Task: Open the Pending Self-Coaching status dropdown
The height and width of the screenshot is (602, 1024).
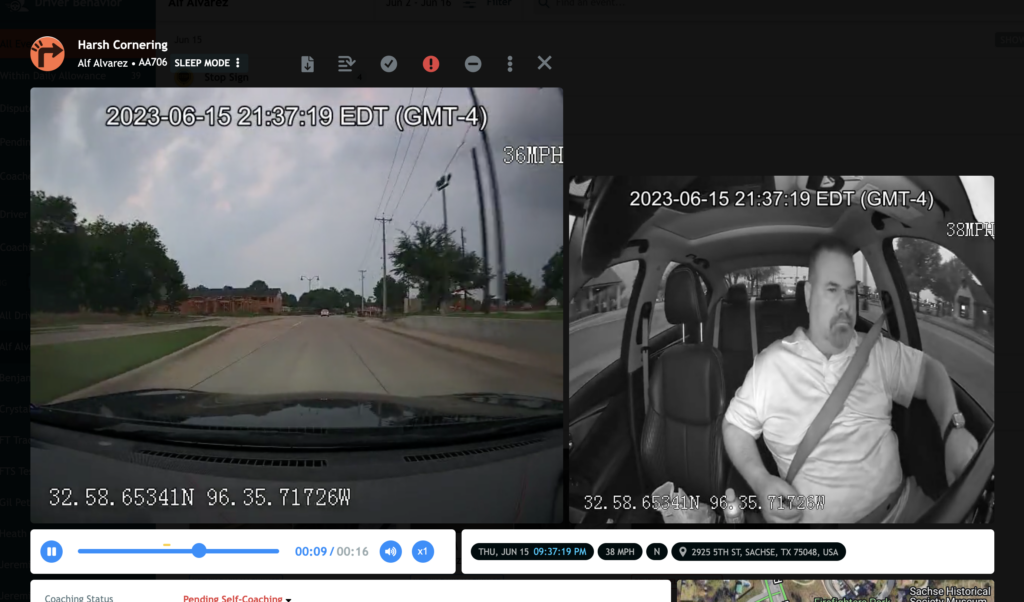Action: click(x=236, y=597)
